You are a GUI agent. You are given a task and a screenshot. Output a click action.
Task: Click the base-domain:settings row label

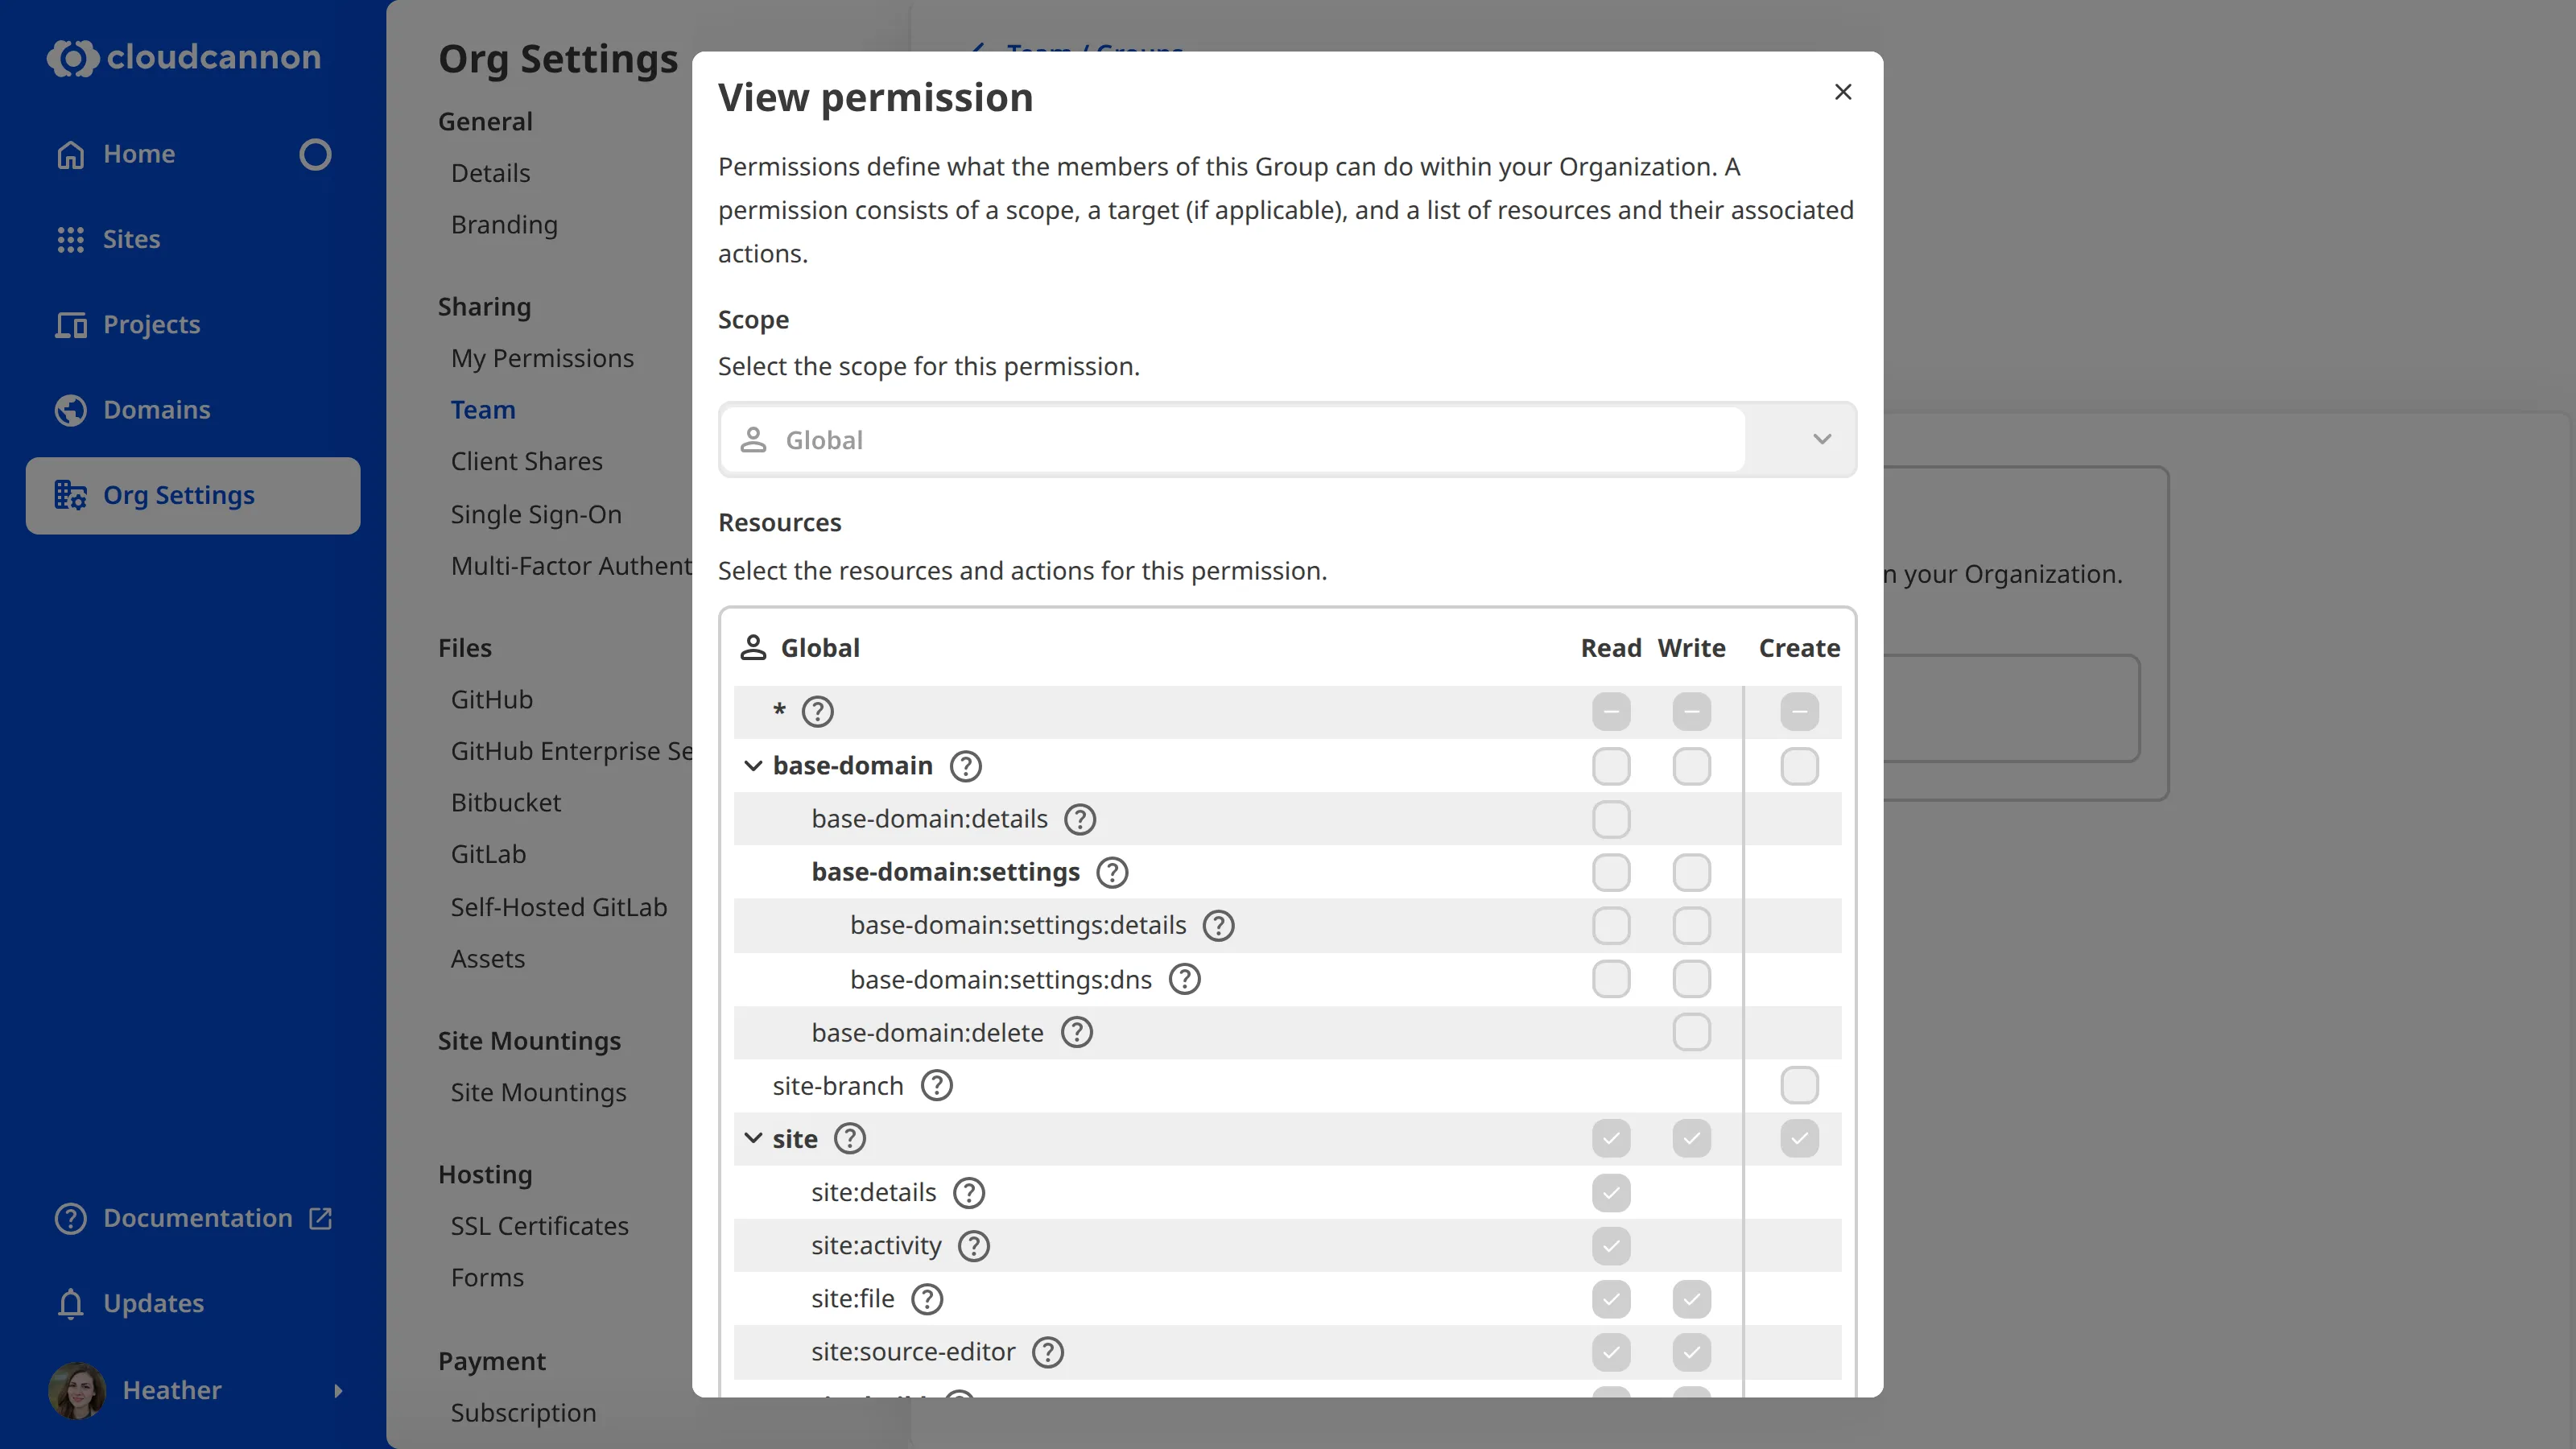[x=945, y=872]
